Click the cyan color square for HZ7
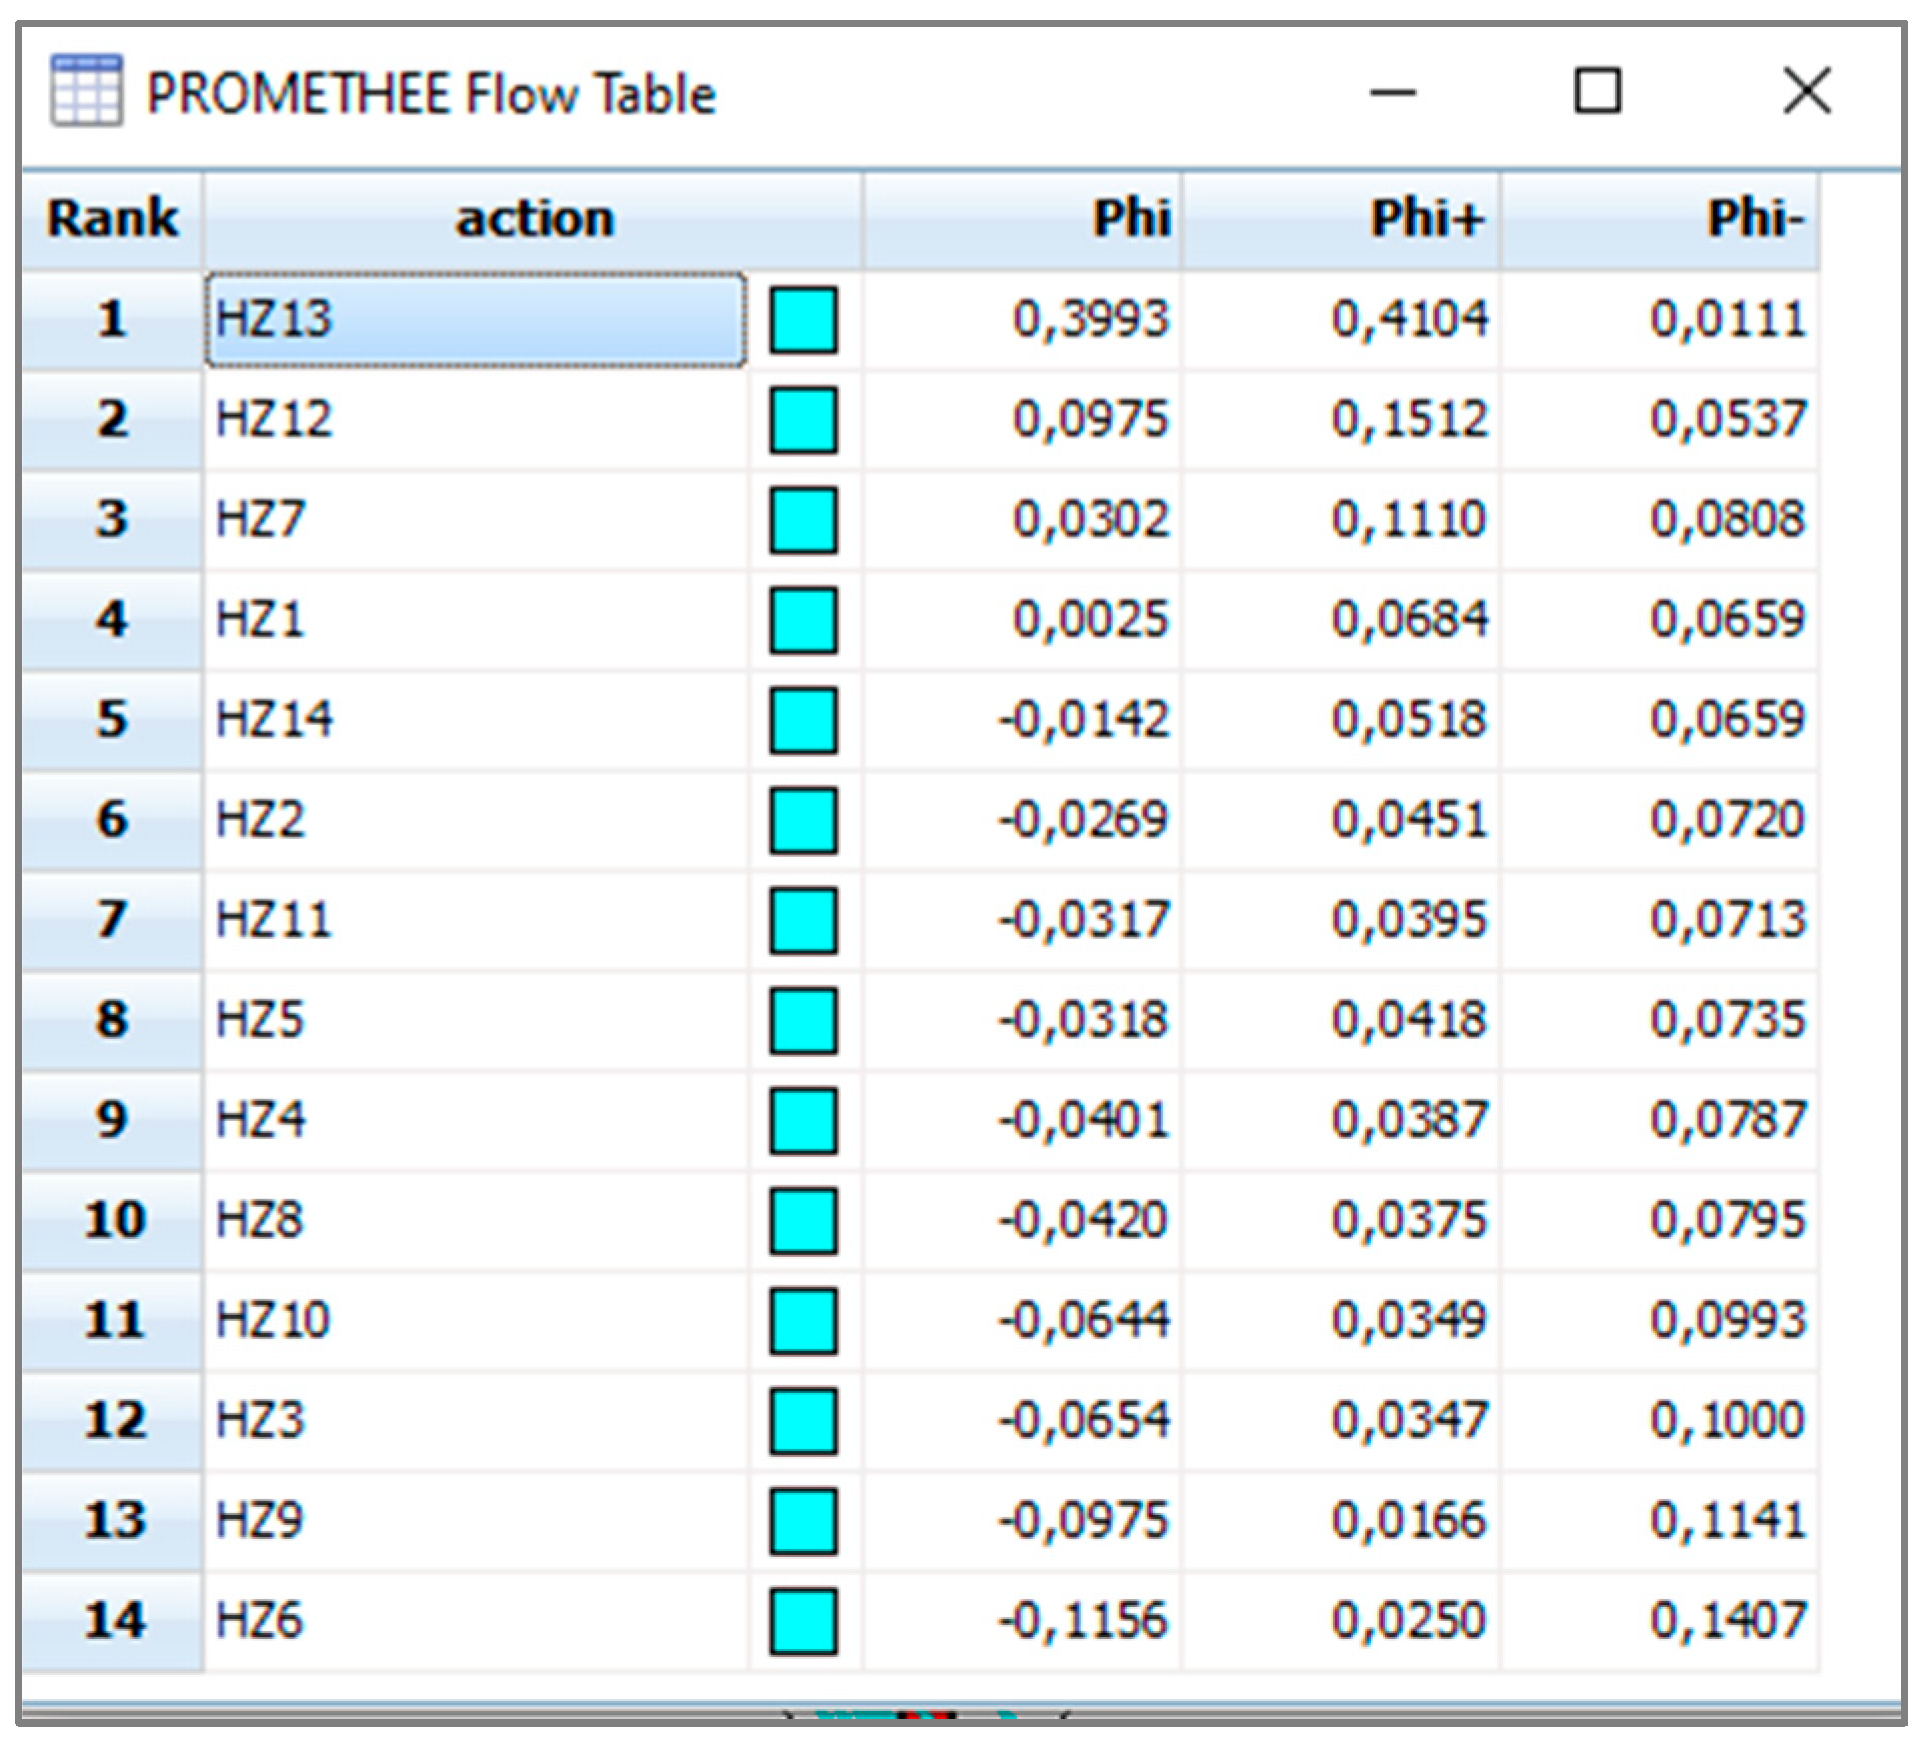The width and height of the screenshot is (1929, 1742). coord(803,520)
